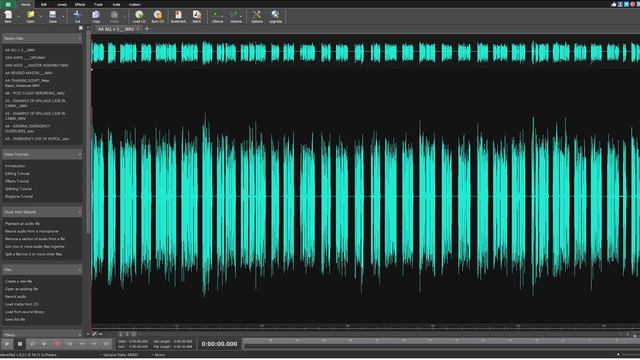Click the Save toolbar icon

[x=53, y=16]
